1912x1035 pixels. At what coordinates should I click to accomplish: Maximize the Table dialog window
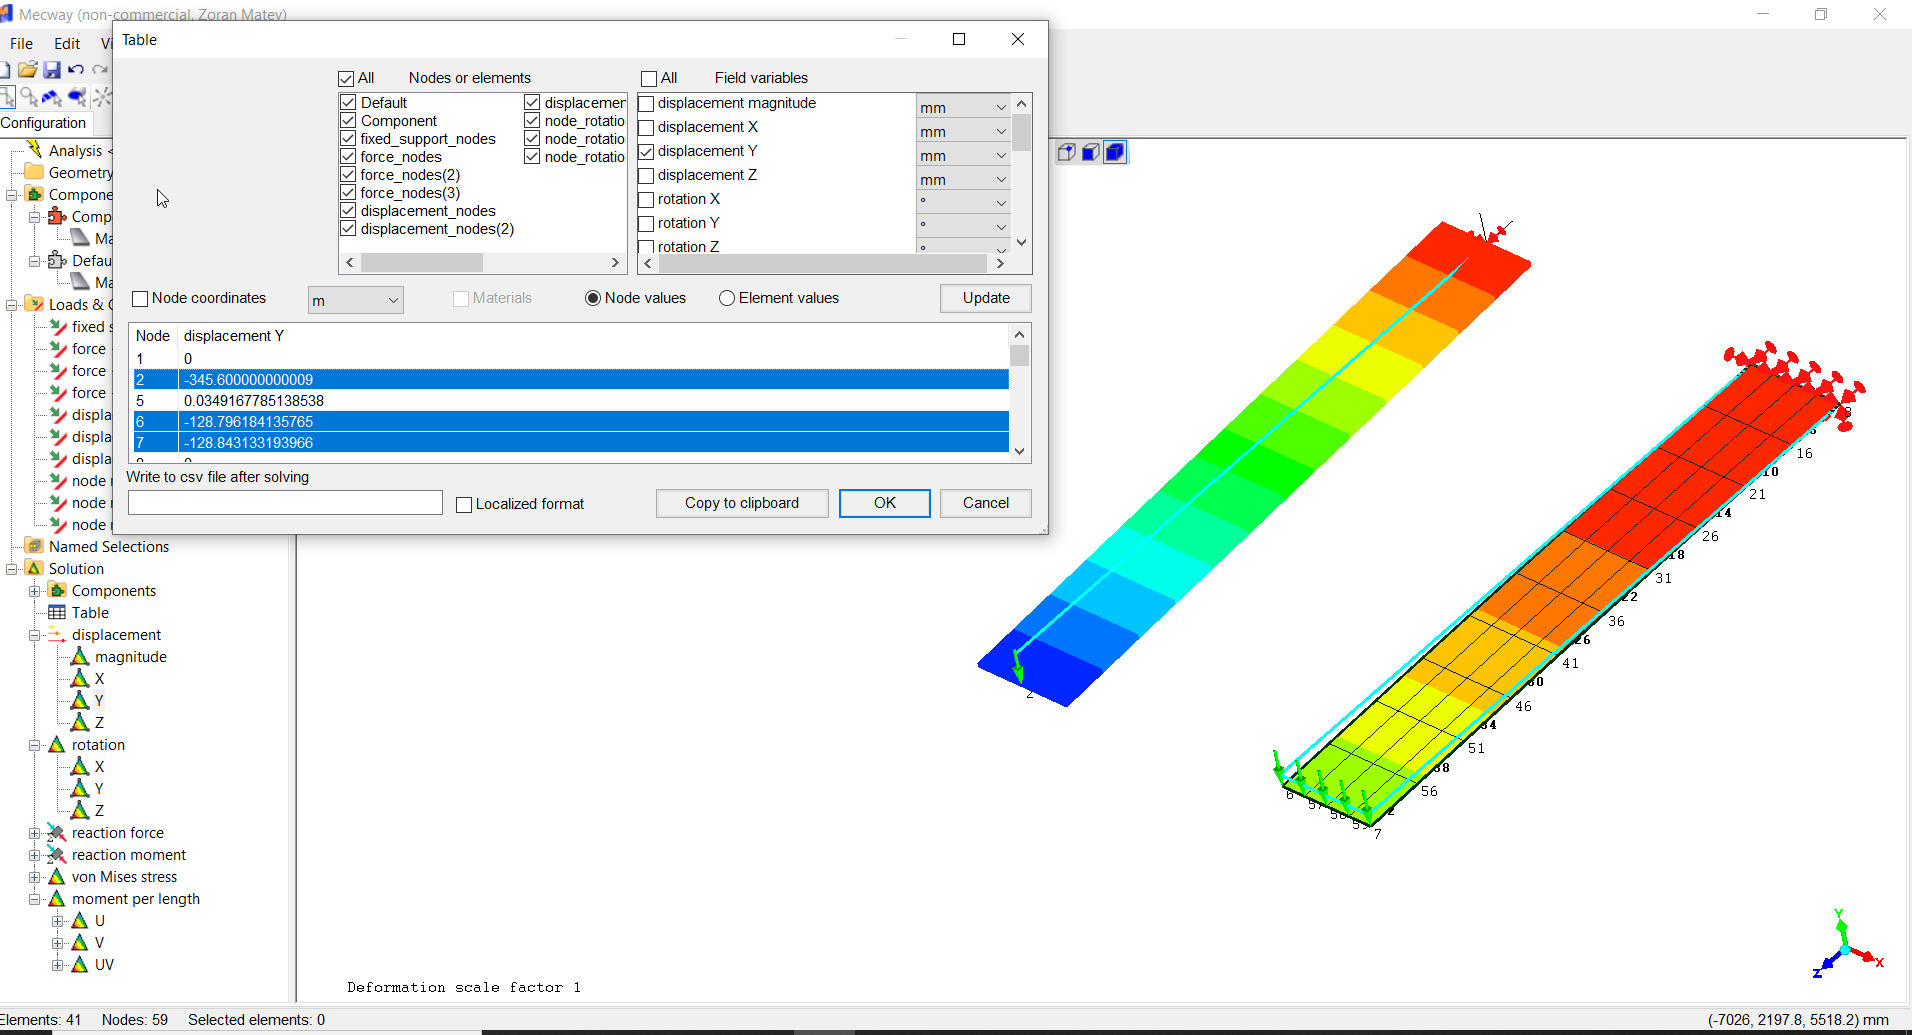[x=959, y=39]
